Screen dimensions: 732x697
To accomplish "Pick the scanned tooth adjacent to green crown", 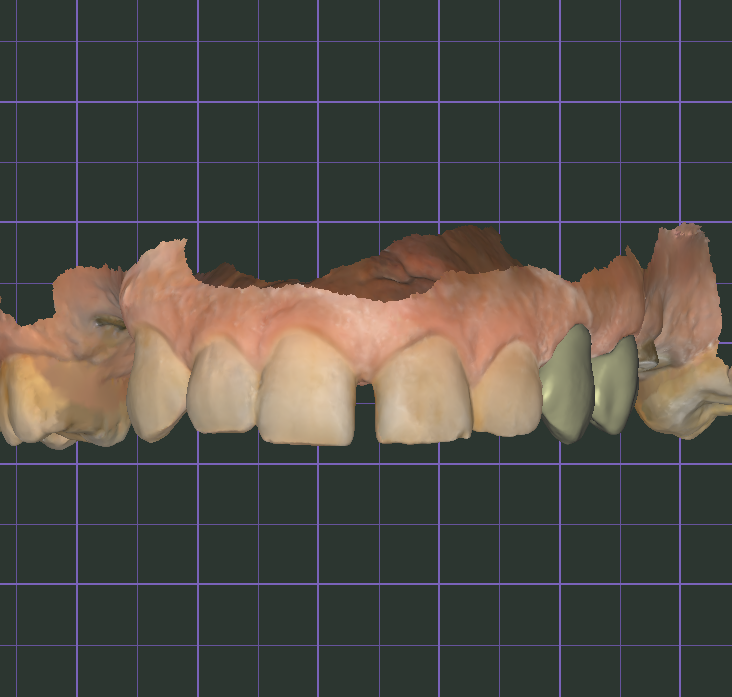I will point(508,391).
